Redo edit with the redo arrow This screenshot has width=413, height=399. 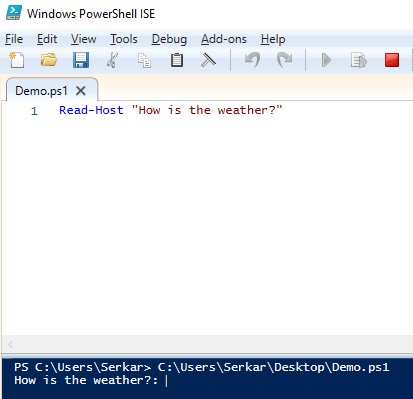pos(284,60)
